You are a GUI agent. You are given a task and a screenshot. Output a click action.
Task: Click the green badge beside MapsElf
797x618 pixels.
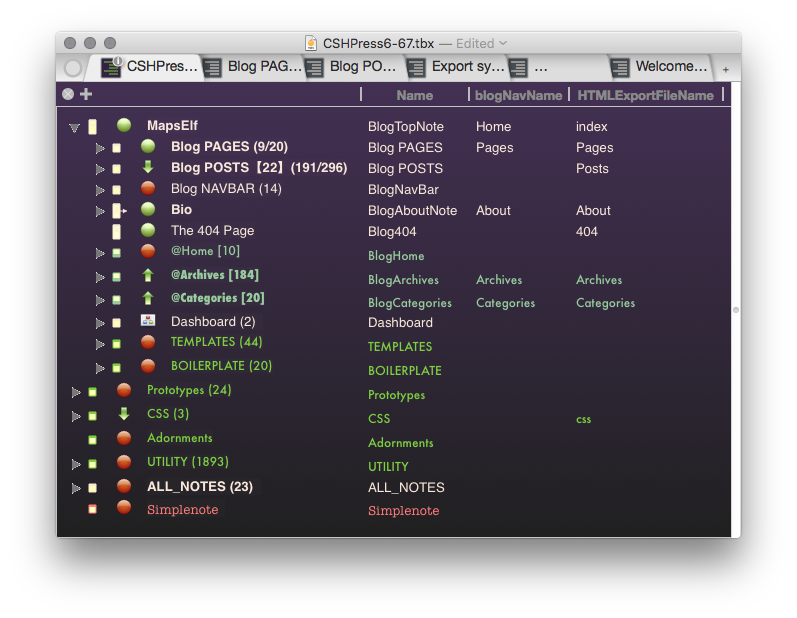click(x=124, y=125)
